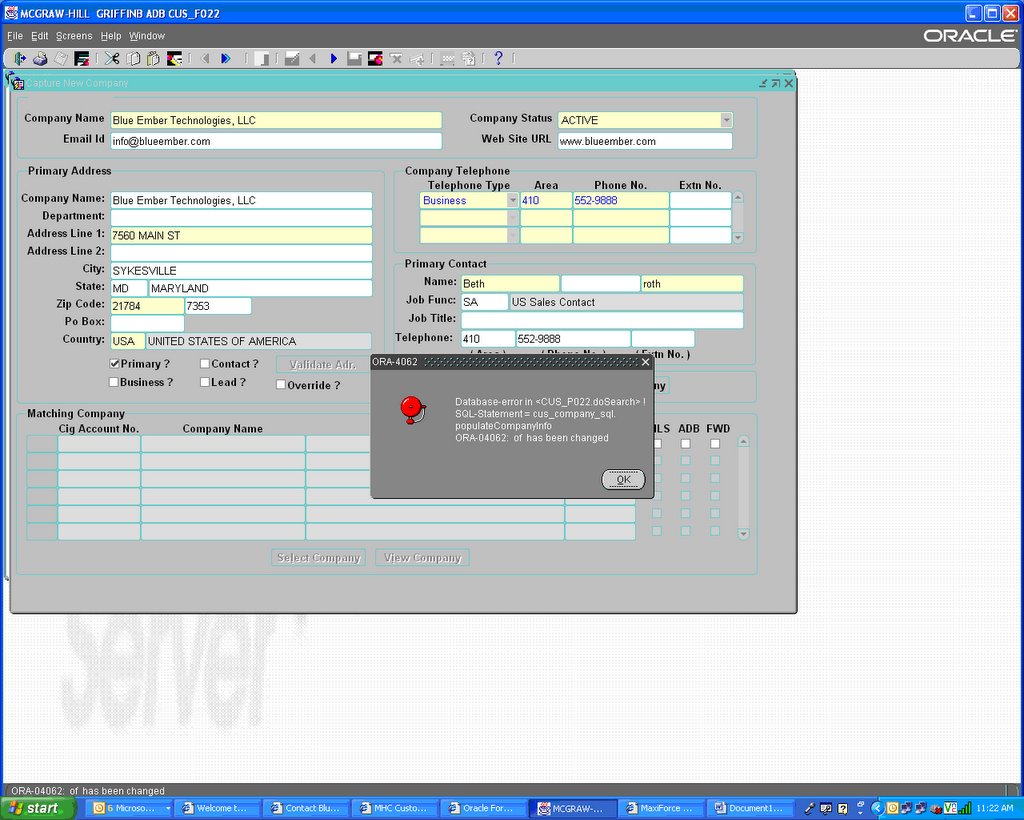Image resolution: width=1024 pixels, height=820 pixels.
Task: Click the green VE system tray icon
Action: click(950, 808)
